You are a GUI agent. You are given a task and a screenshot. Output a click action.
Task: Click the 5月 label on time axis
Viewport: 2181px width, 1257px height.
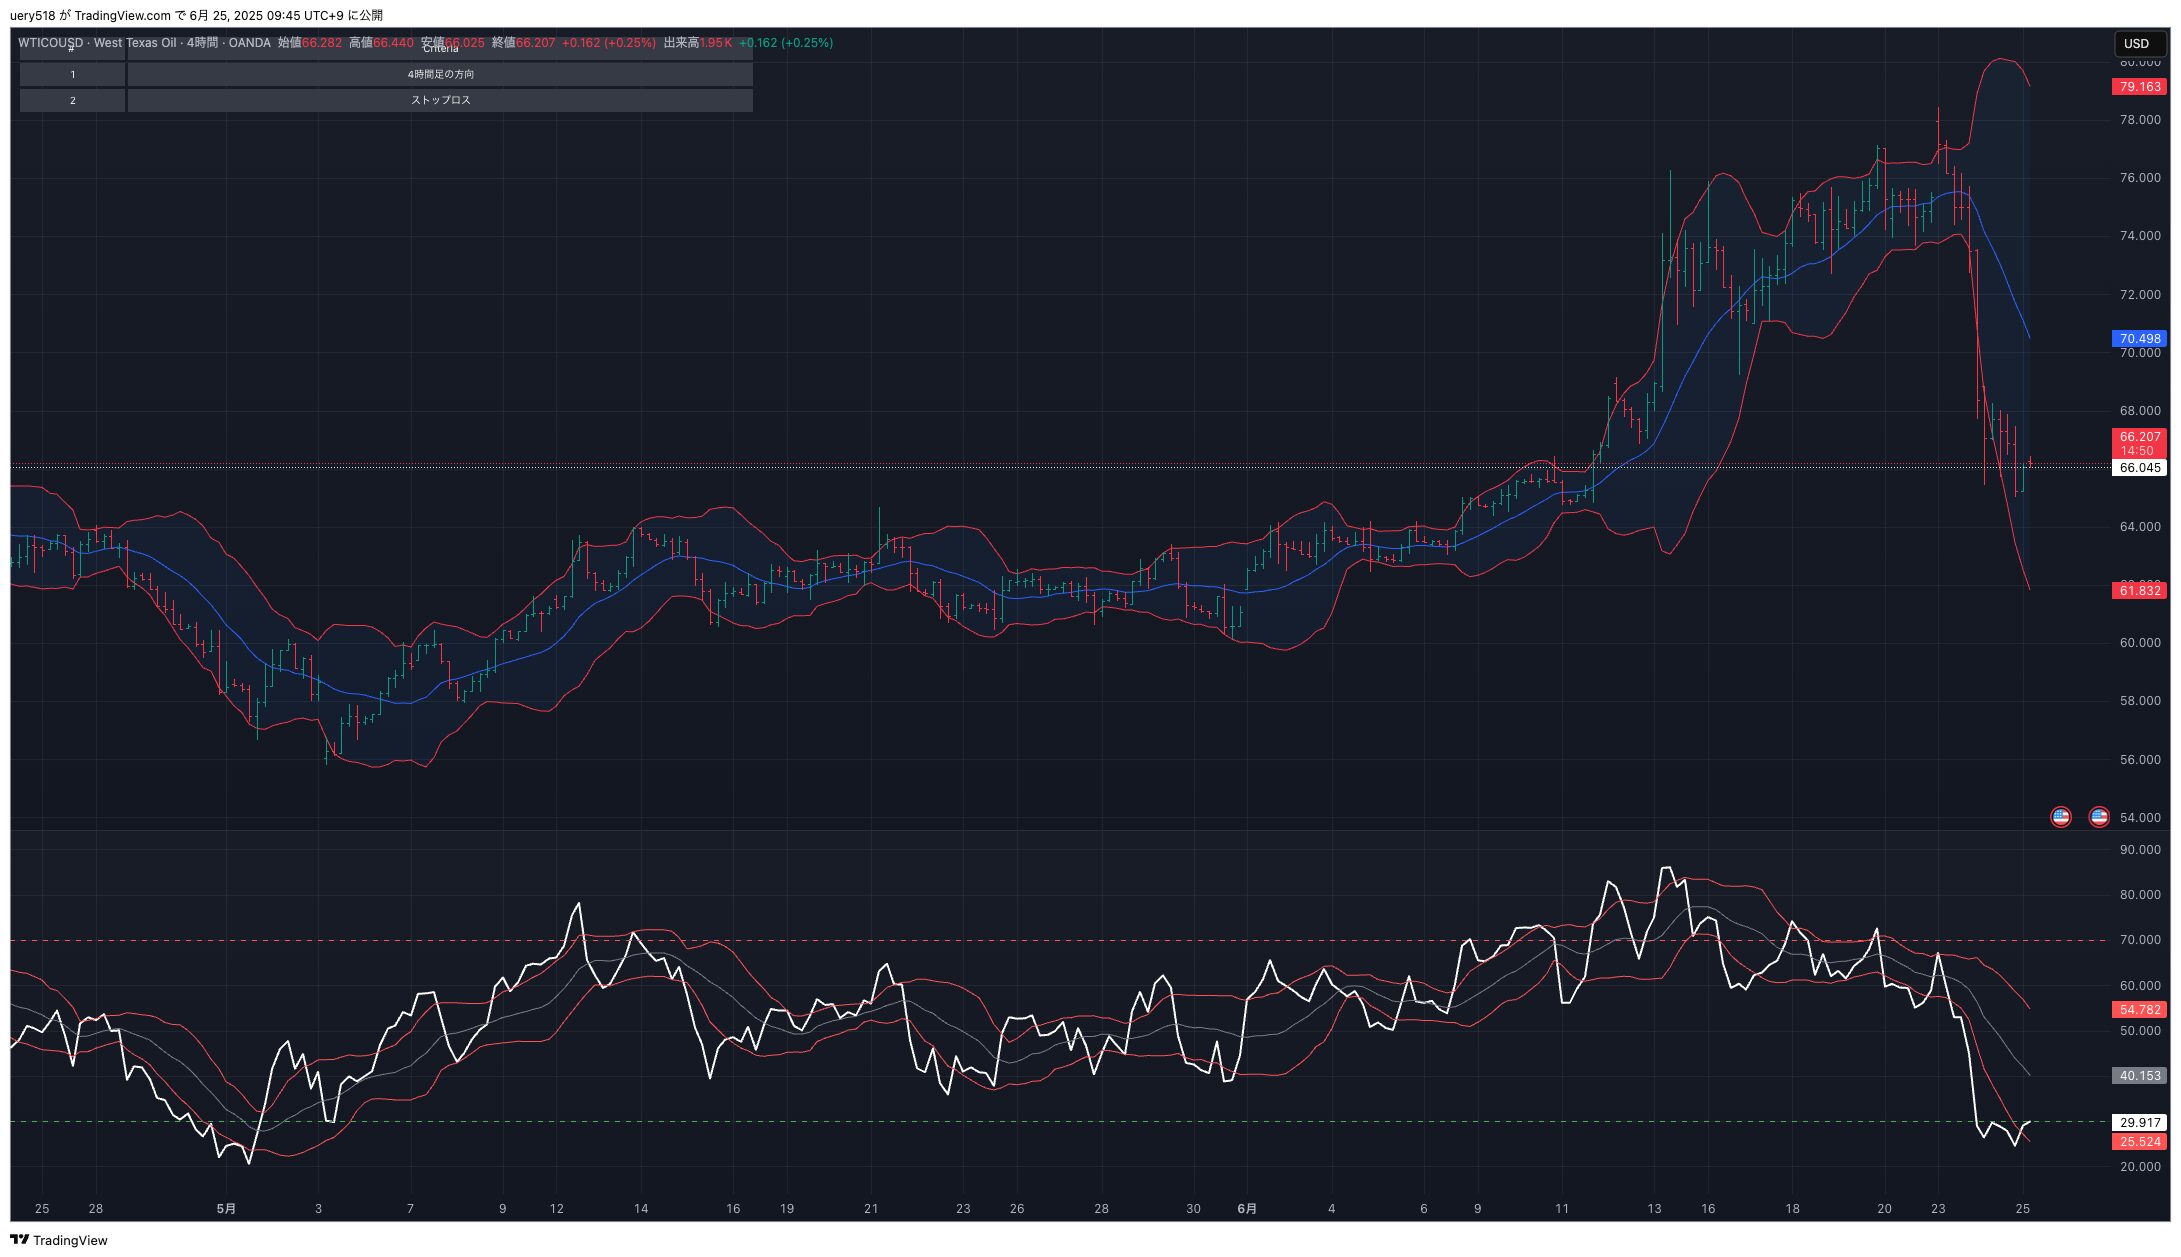coord(226,1209)
